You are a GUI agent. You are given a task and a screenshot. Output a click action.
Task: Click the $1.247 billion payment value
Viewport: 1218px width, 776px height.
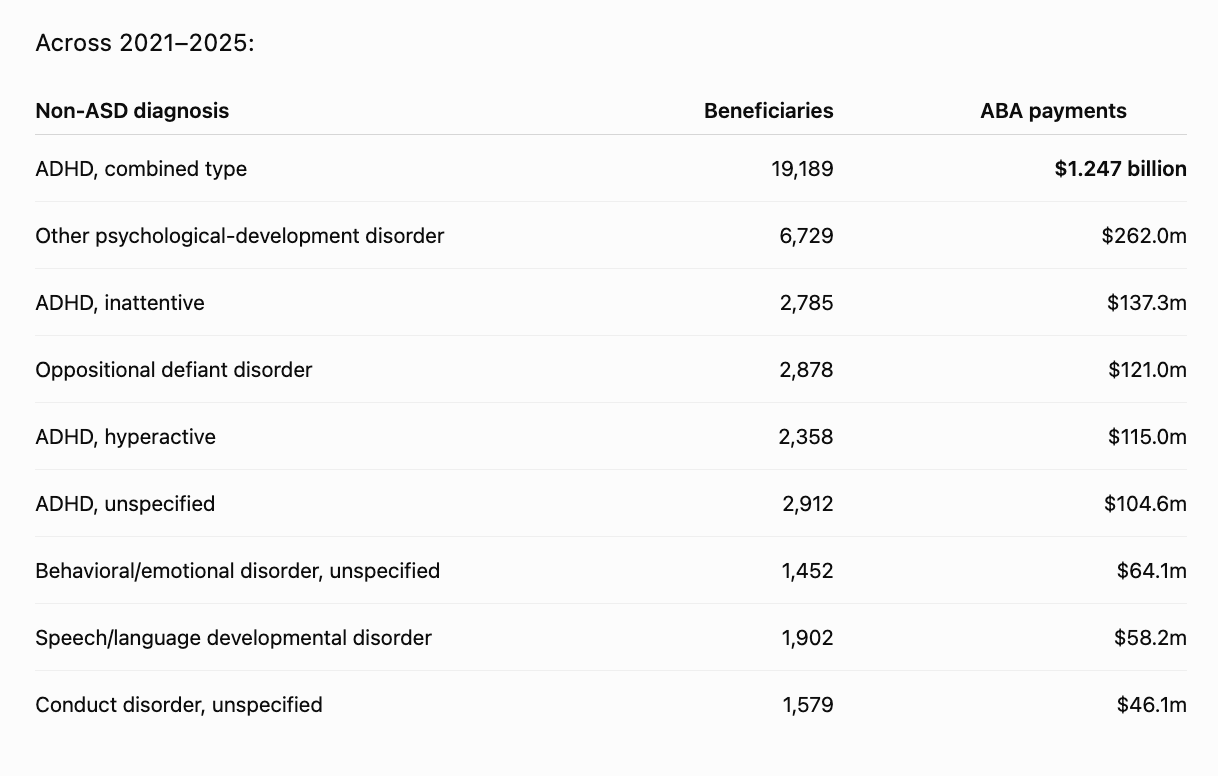pyautogui.click(x=1120, y=169)
